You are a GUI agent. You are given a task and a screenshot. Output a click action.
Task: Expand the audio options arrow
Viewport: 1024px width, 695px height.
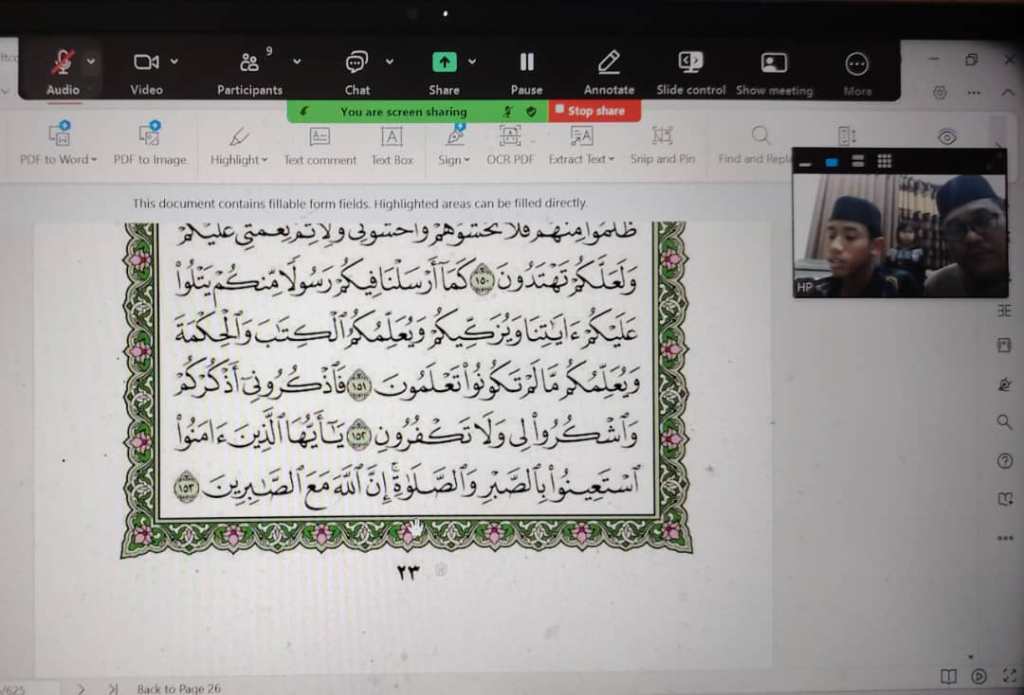coord(91,61)
